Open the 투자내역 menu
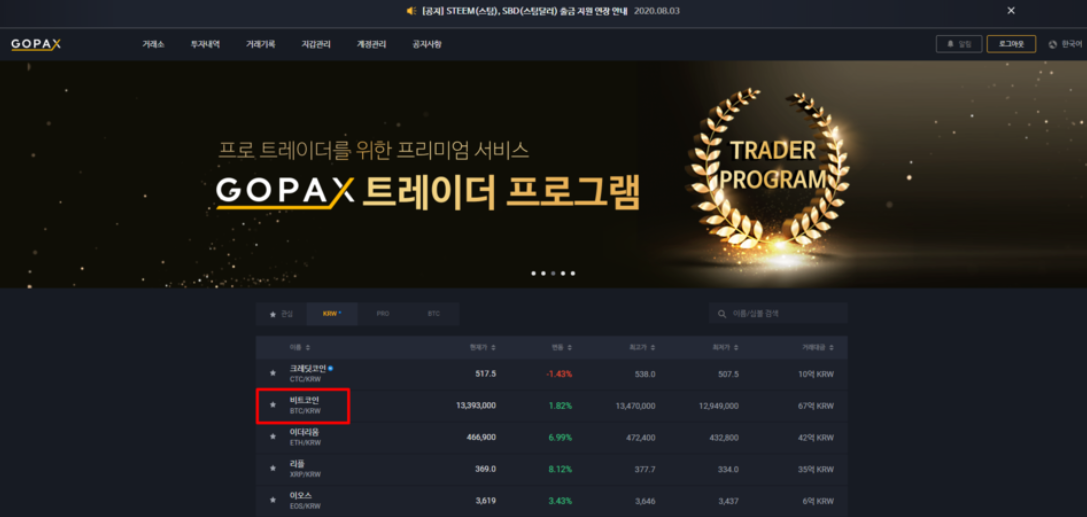 tap(205, 44)
